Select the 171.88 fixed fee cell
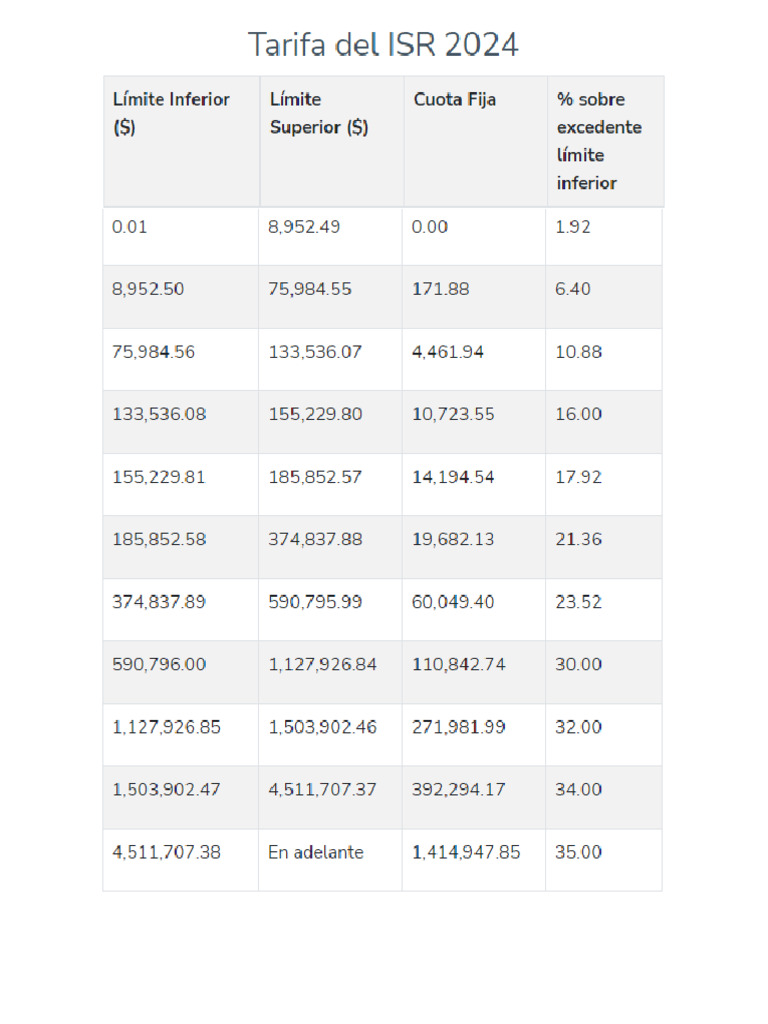 click(441, 289)
